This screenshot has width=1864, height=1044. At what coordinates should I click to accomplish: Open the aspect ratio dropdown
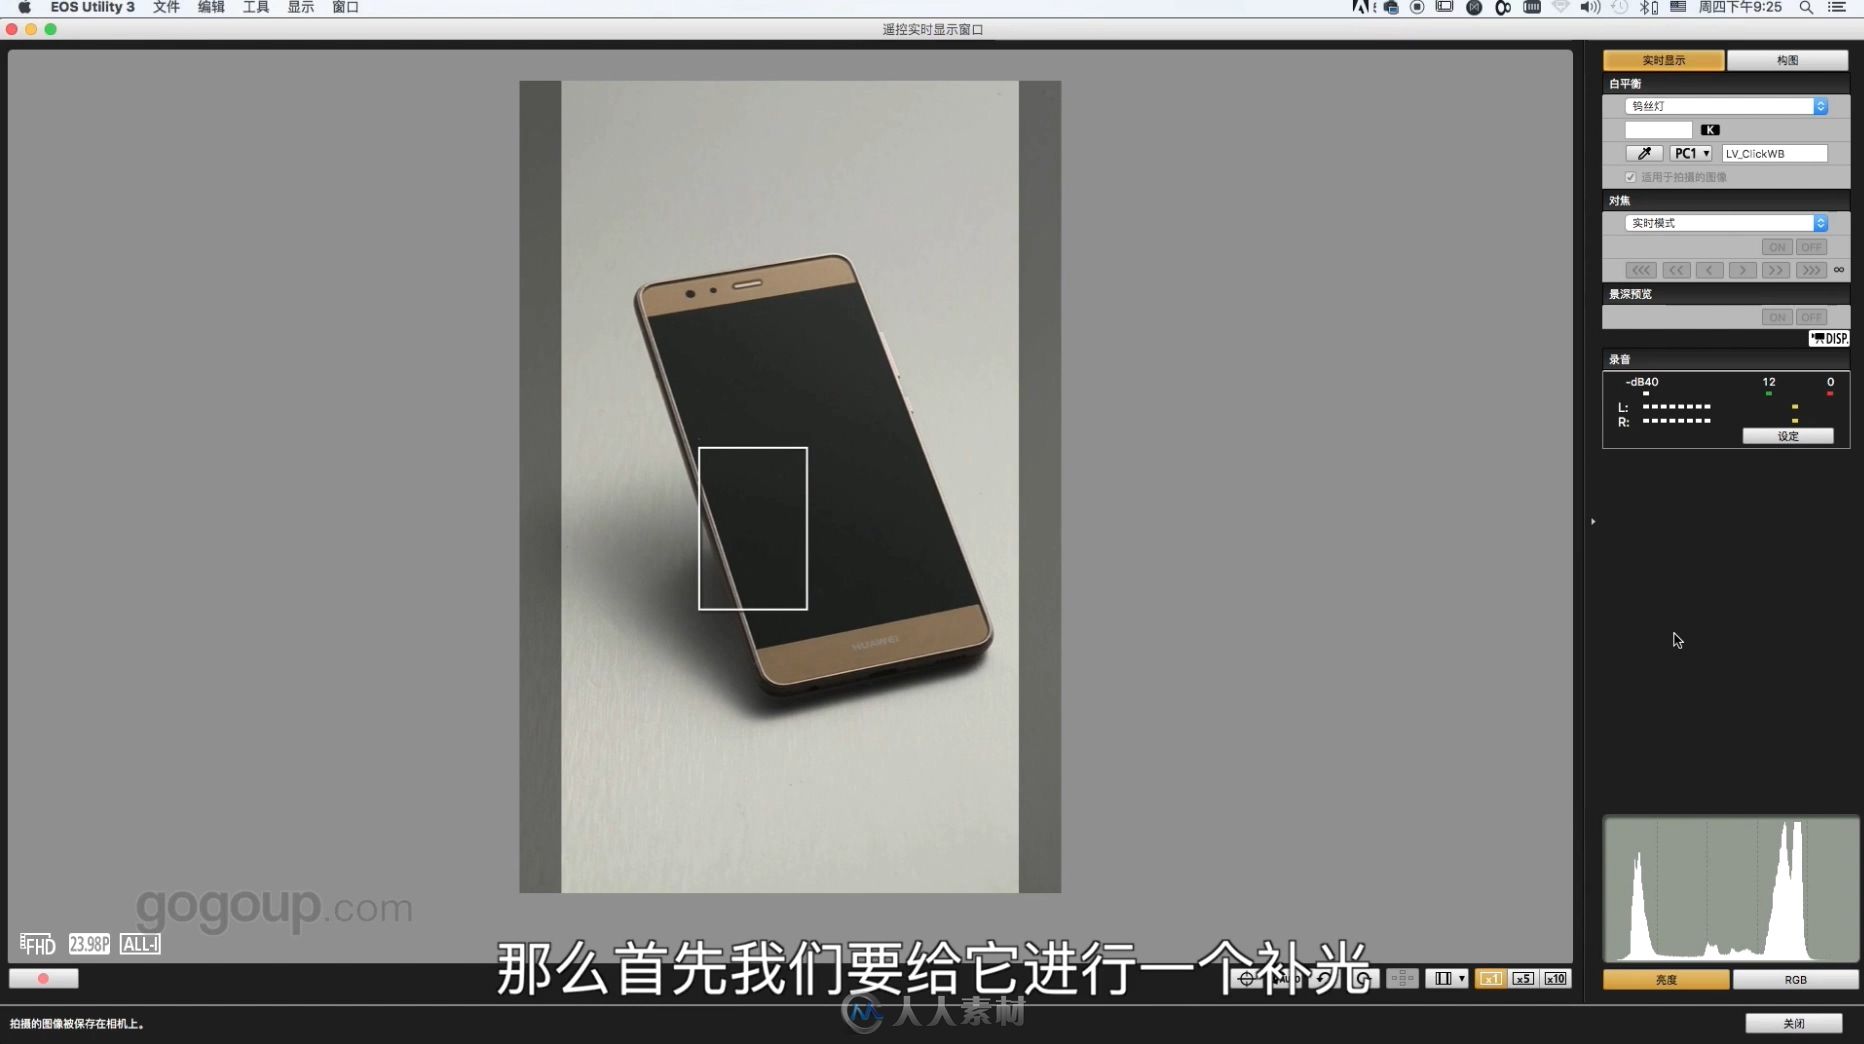point(1446,978)
